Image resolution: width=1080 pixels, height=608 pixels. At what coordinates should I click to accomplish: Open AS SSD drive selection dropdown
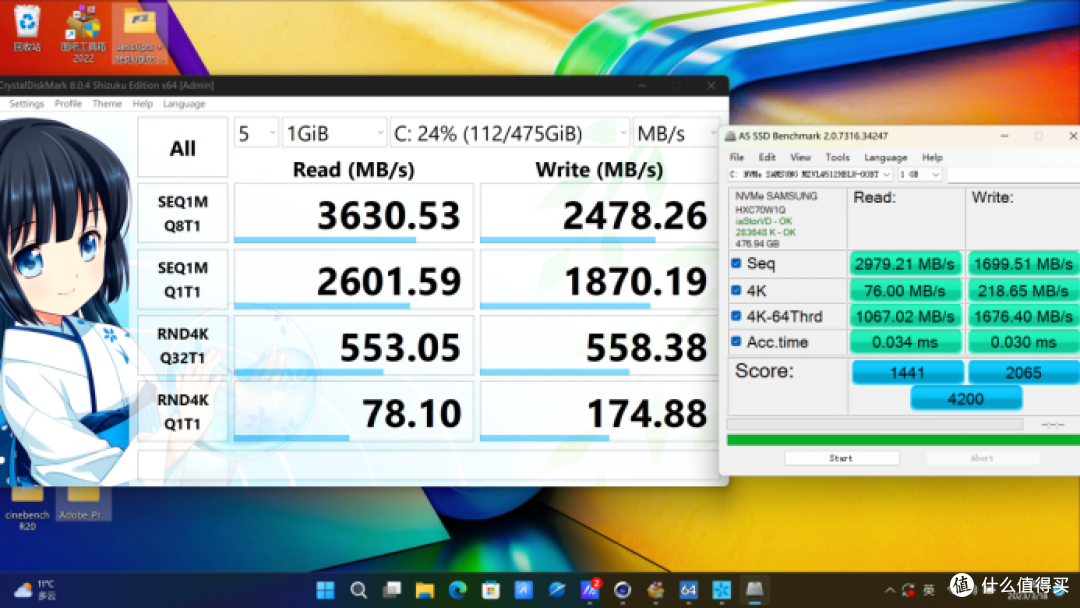[x=810, y=175]
